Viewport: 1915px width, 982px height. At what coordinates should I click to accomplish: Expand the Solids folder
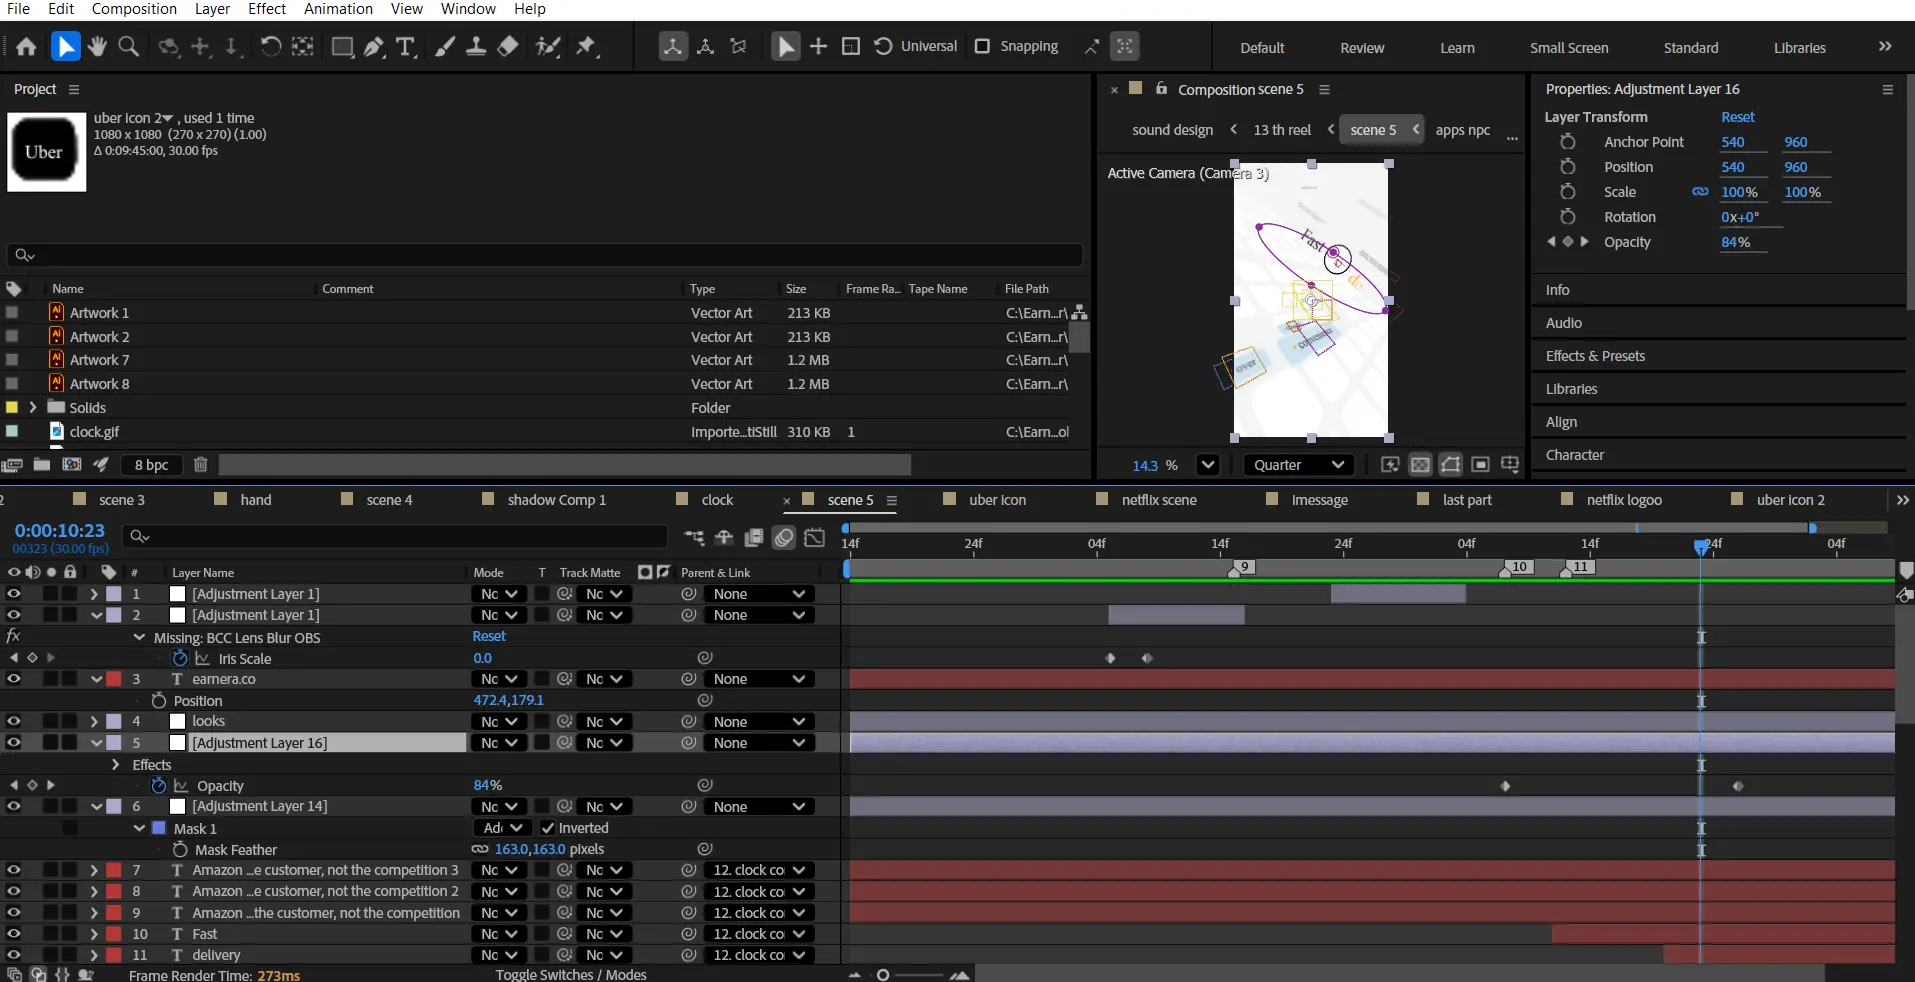(x=33, y=407)
